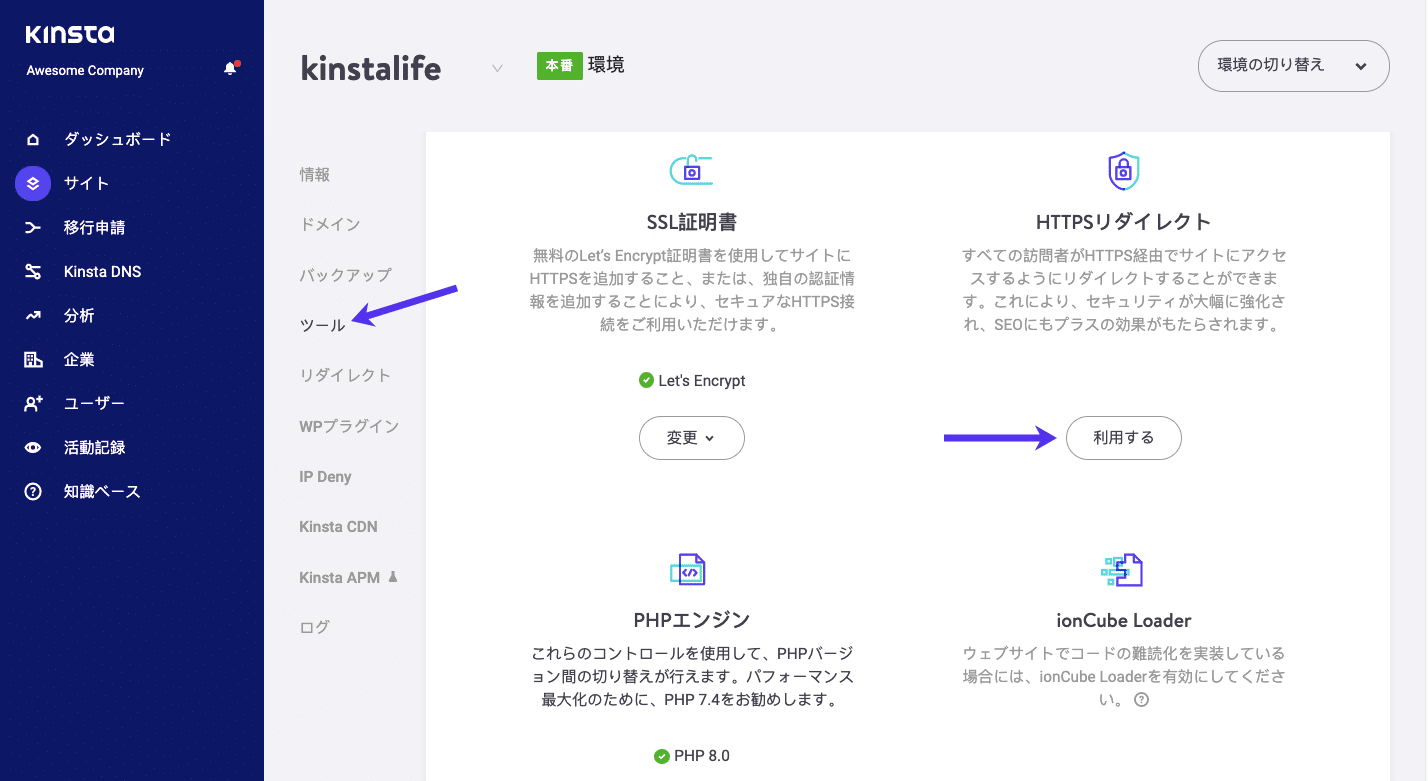
Task: Click the 利用する button for HTTPS redirect
Action: coord(1123,438)
